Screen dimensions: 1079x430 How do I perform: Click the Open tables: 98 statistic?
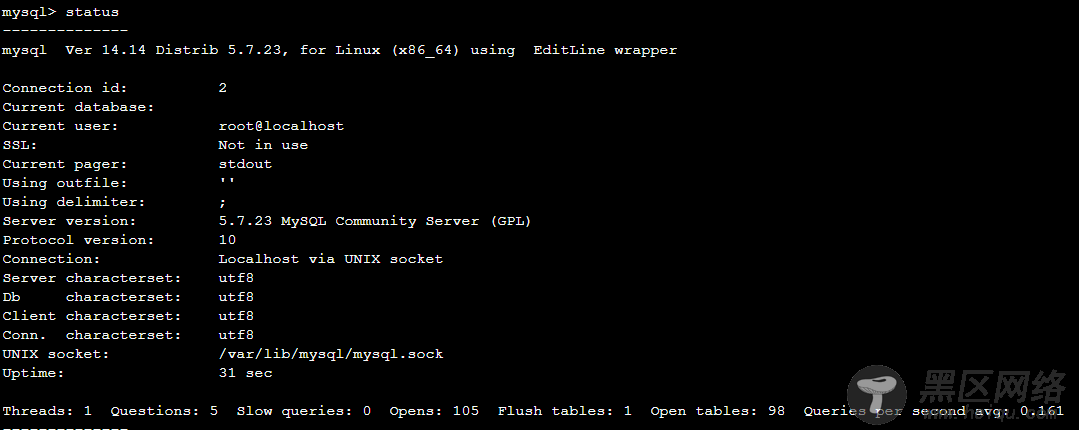click(x=718, y=411)
